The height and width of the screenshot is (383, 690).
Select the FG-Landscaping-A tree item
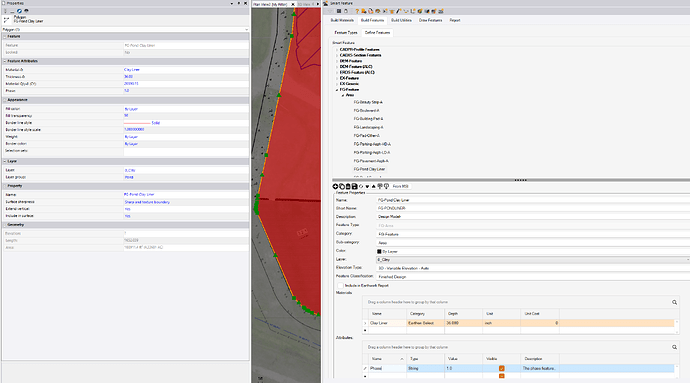click(x=368, y=127)
